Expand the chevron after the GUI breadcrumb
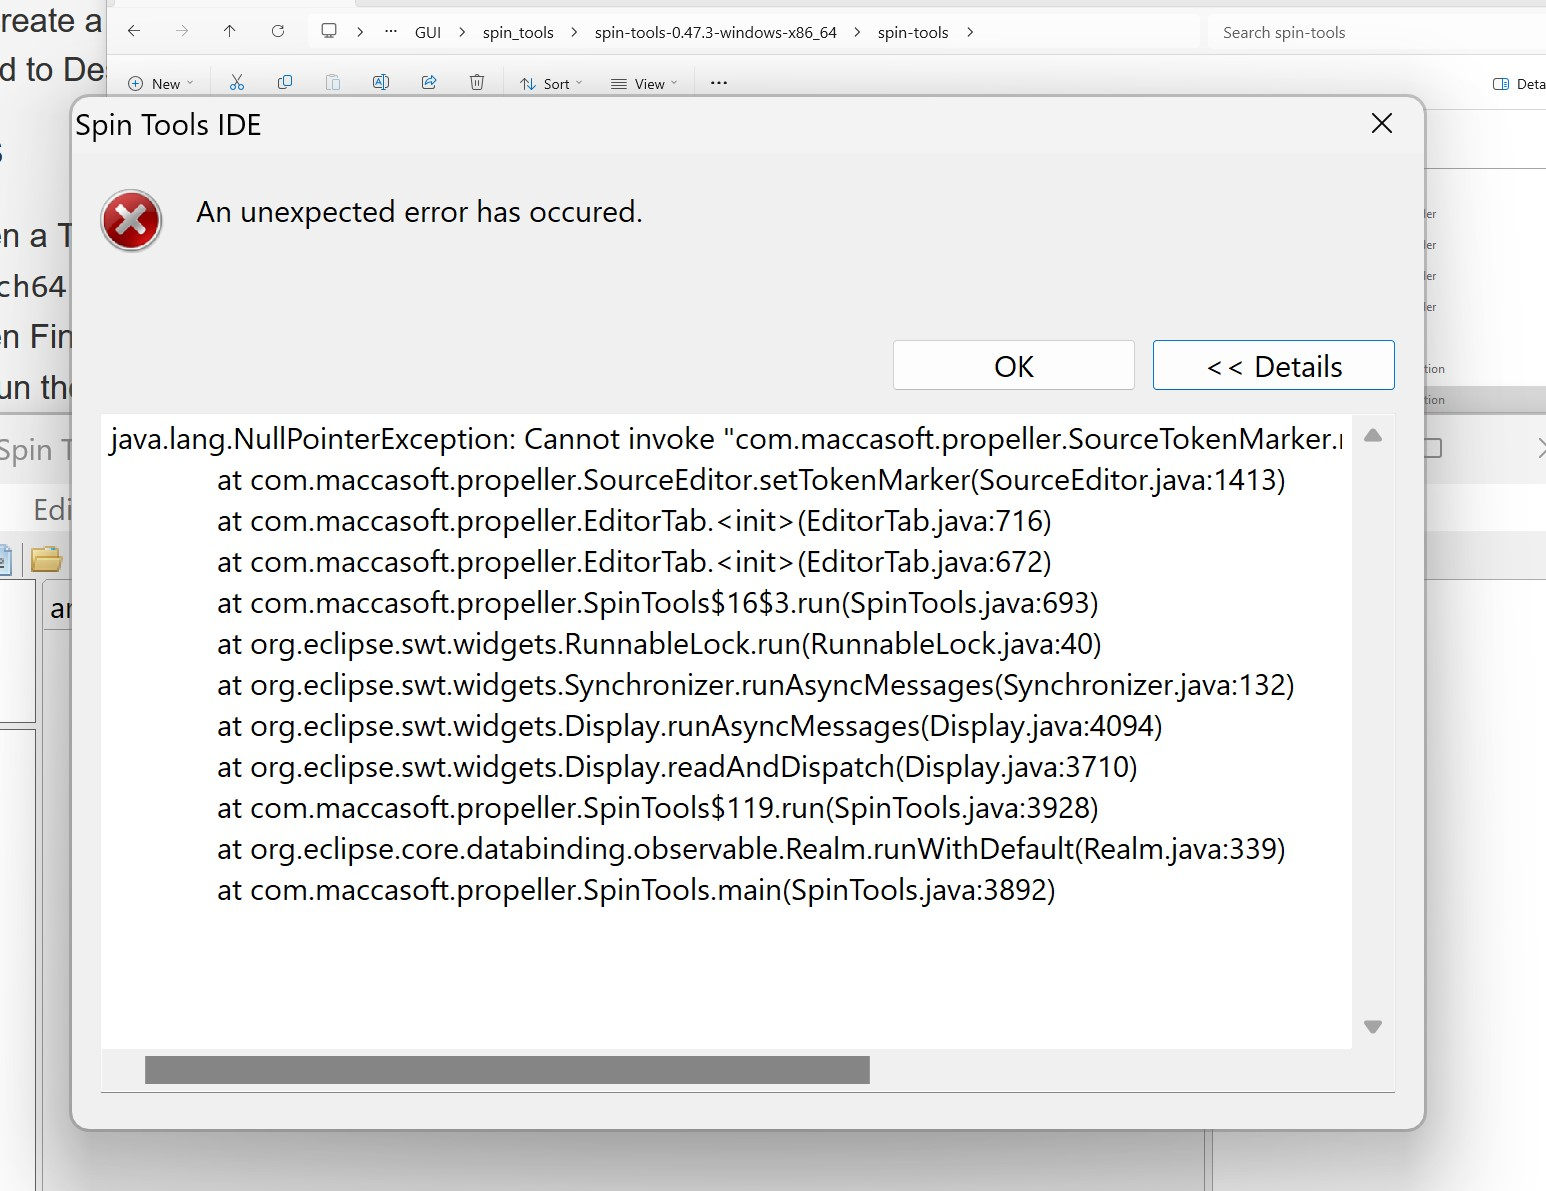The width and height of the screenshot is (1546, 1191). click(462, 33)
